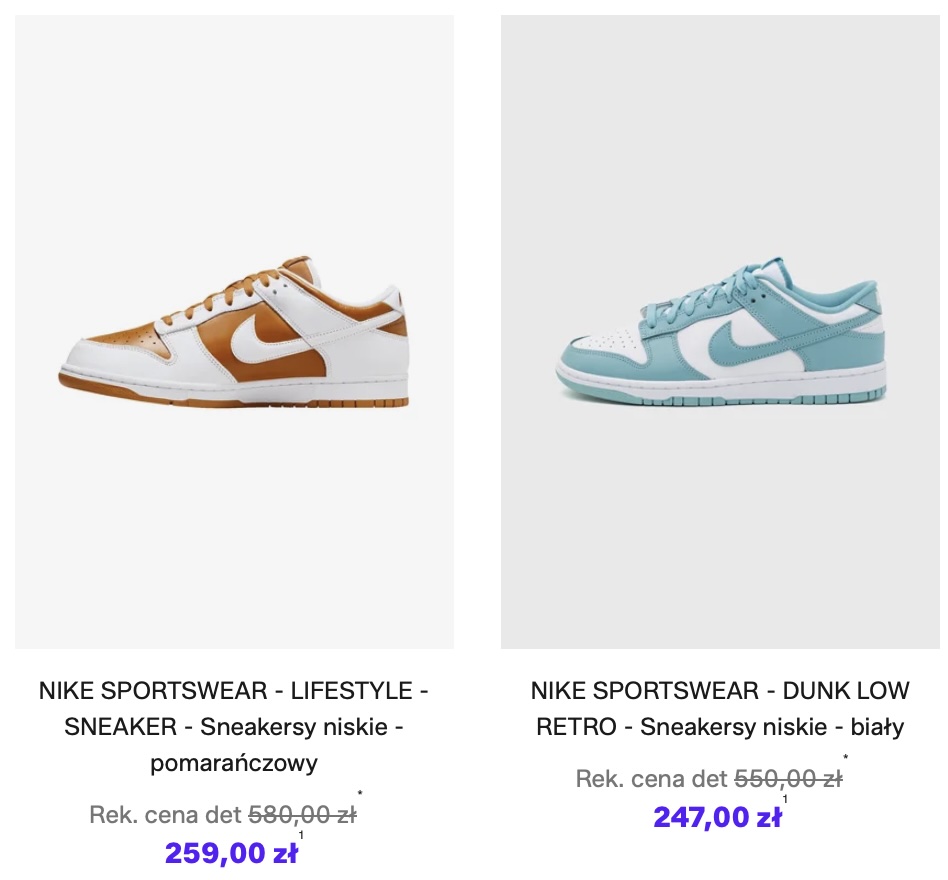Select the 259,00 zł sale price

pos(230,853)
